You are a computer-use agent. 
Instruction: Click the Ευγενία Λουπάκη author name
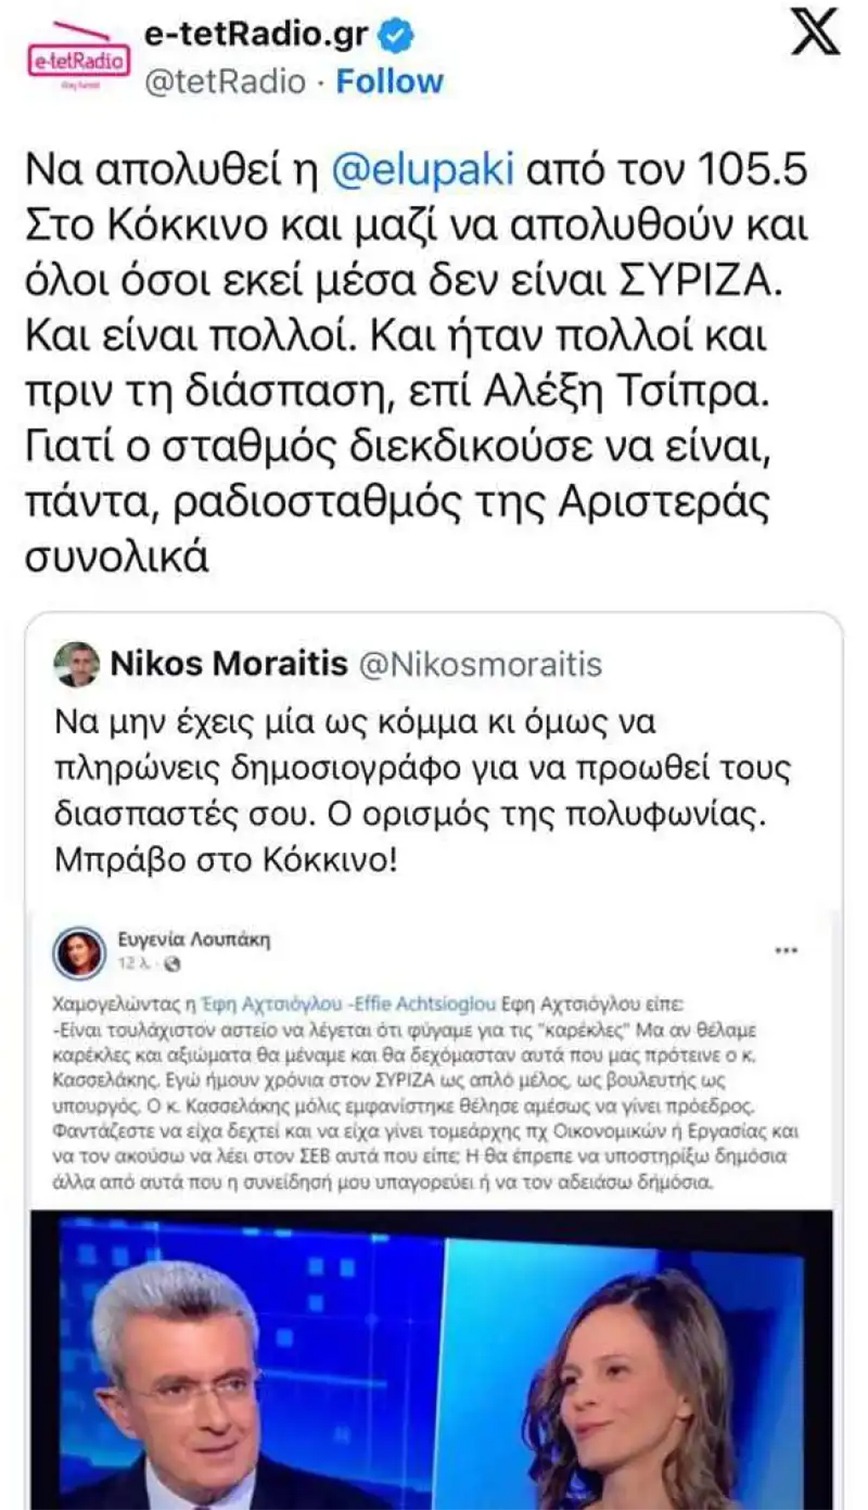click(x=194, y=939)
